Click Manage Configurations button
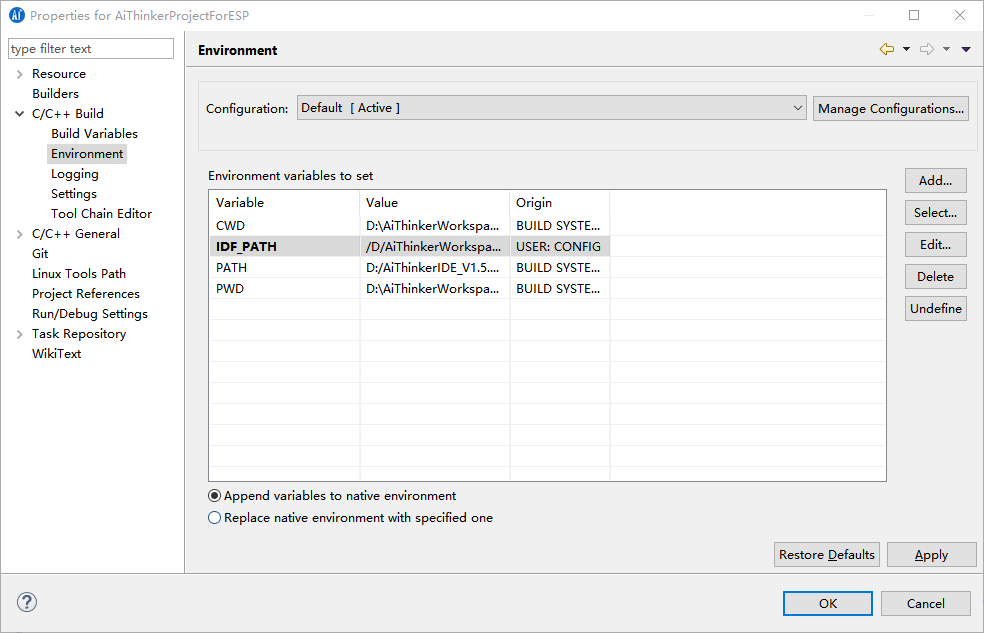The width and height of the screenshot is (984, 633). [890, 108]
